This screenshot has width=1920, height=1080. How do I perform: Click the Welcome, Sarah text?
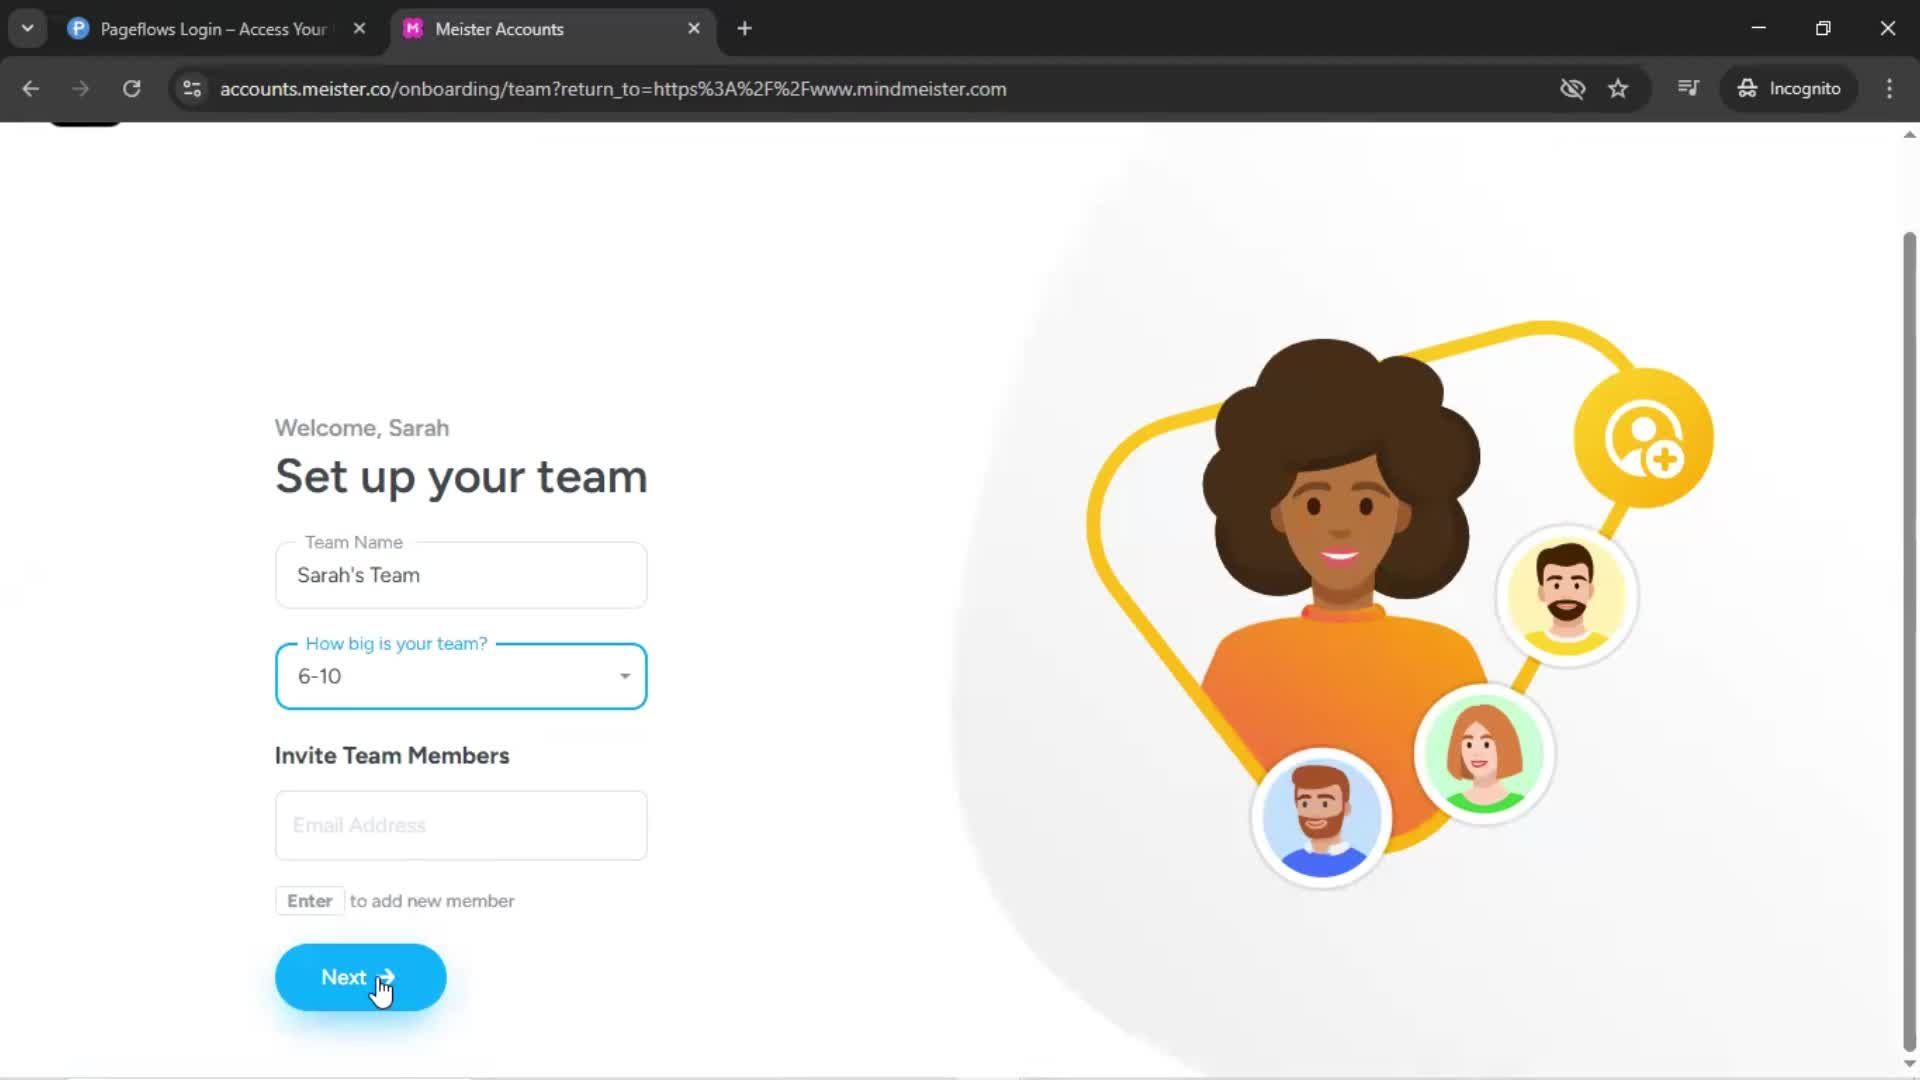[362, 428]
